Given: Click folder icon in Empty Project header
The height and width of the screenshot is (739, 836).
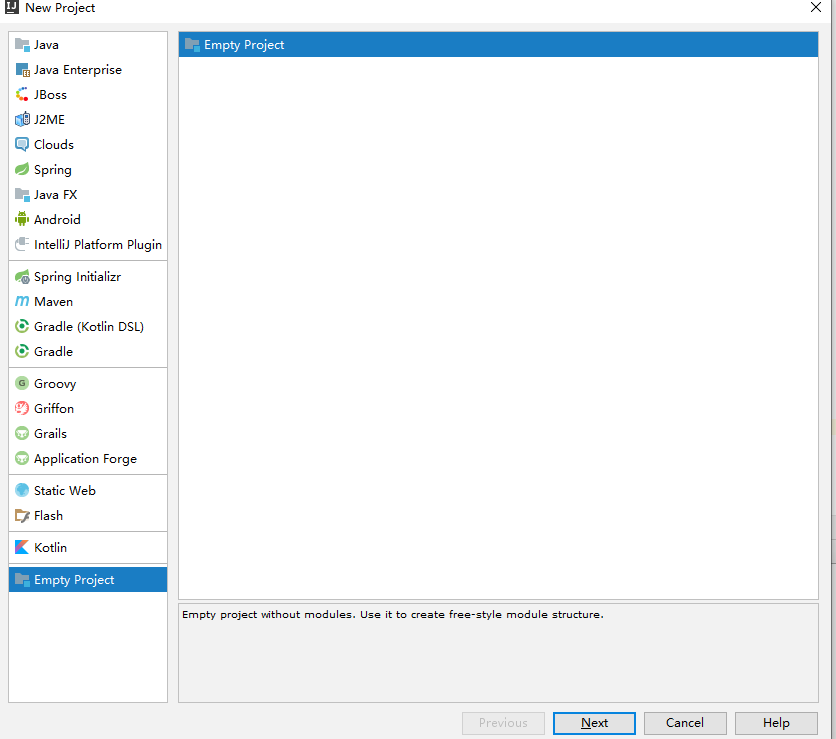Looking at the screenshot, I should click(x=192, y=45).
